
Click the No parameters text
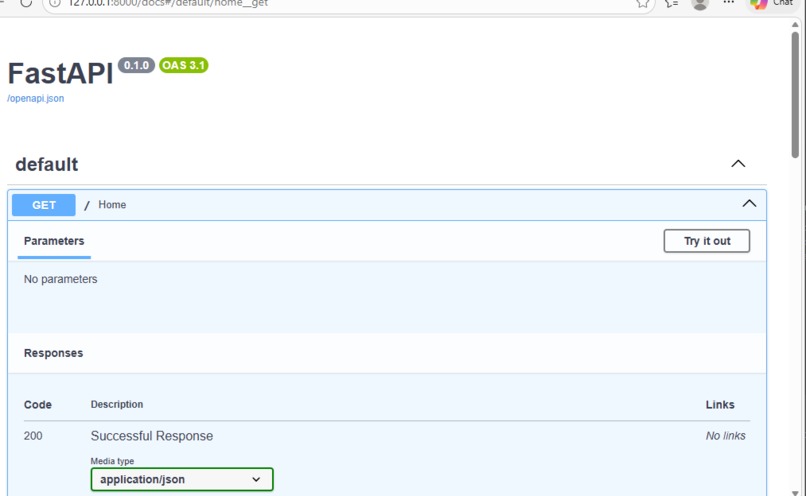61,279
